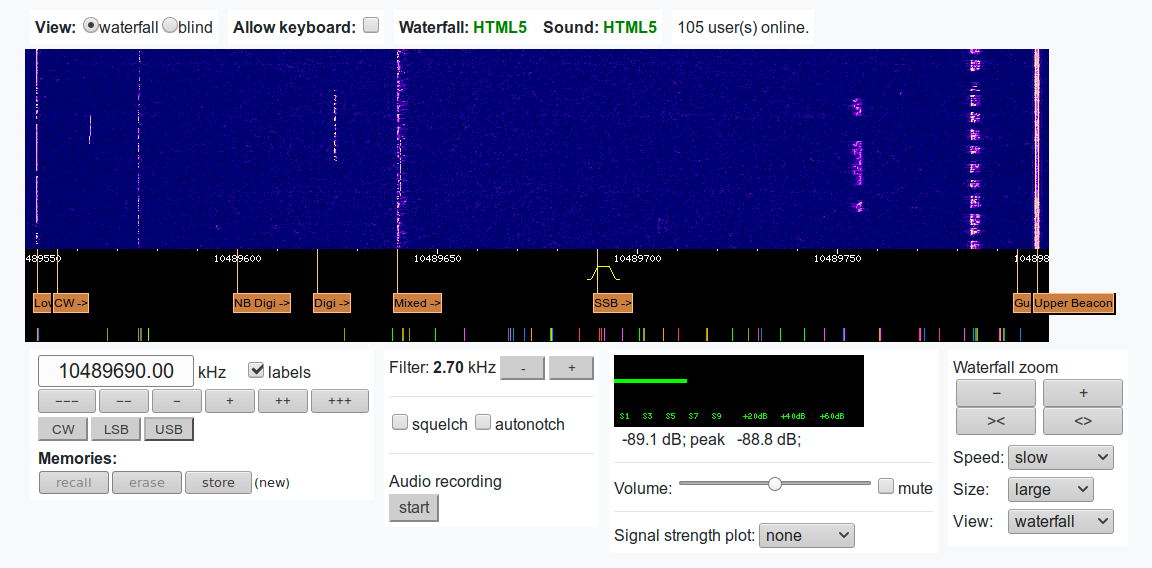Click the recall memory button
The image size is (1152, 568).
(73, 483)
